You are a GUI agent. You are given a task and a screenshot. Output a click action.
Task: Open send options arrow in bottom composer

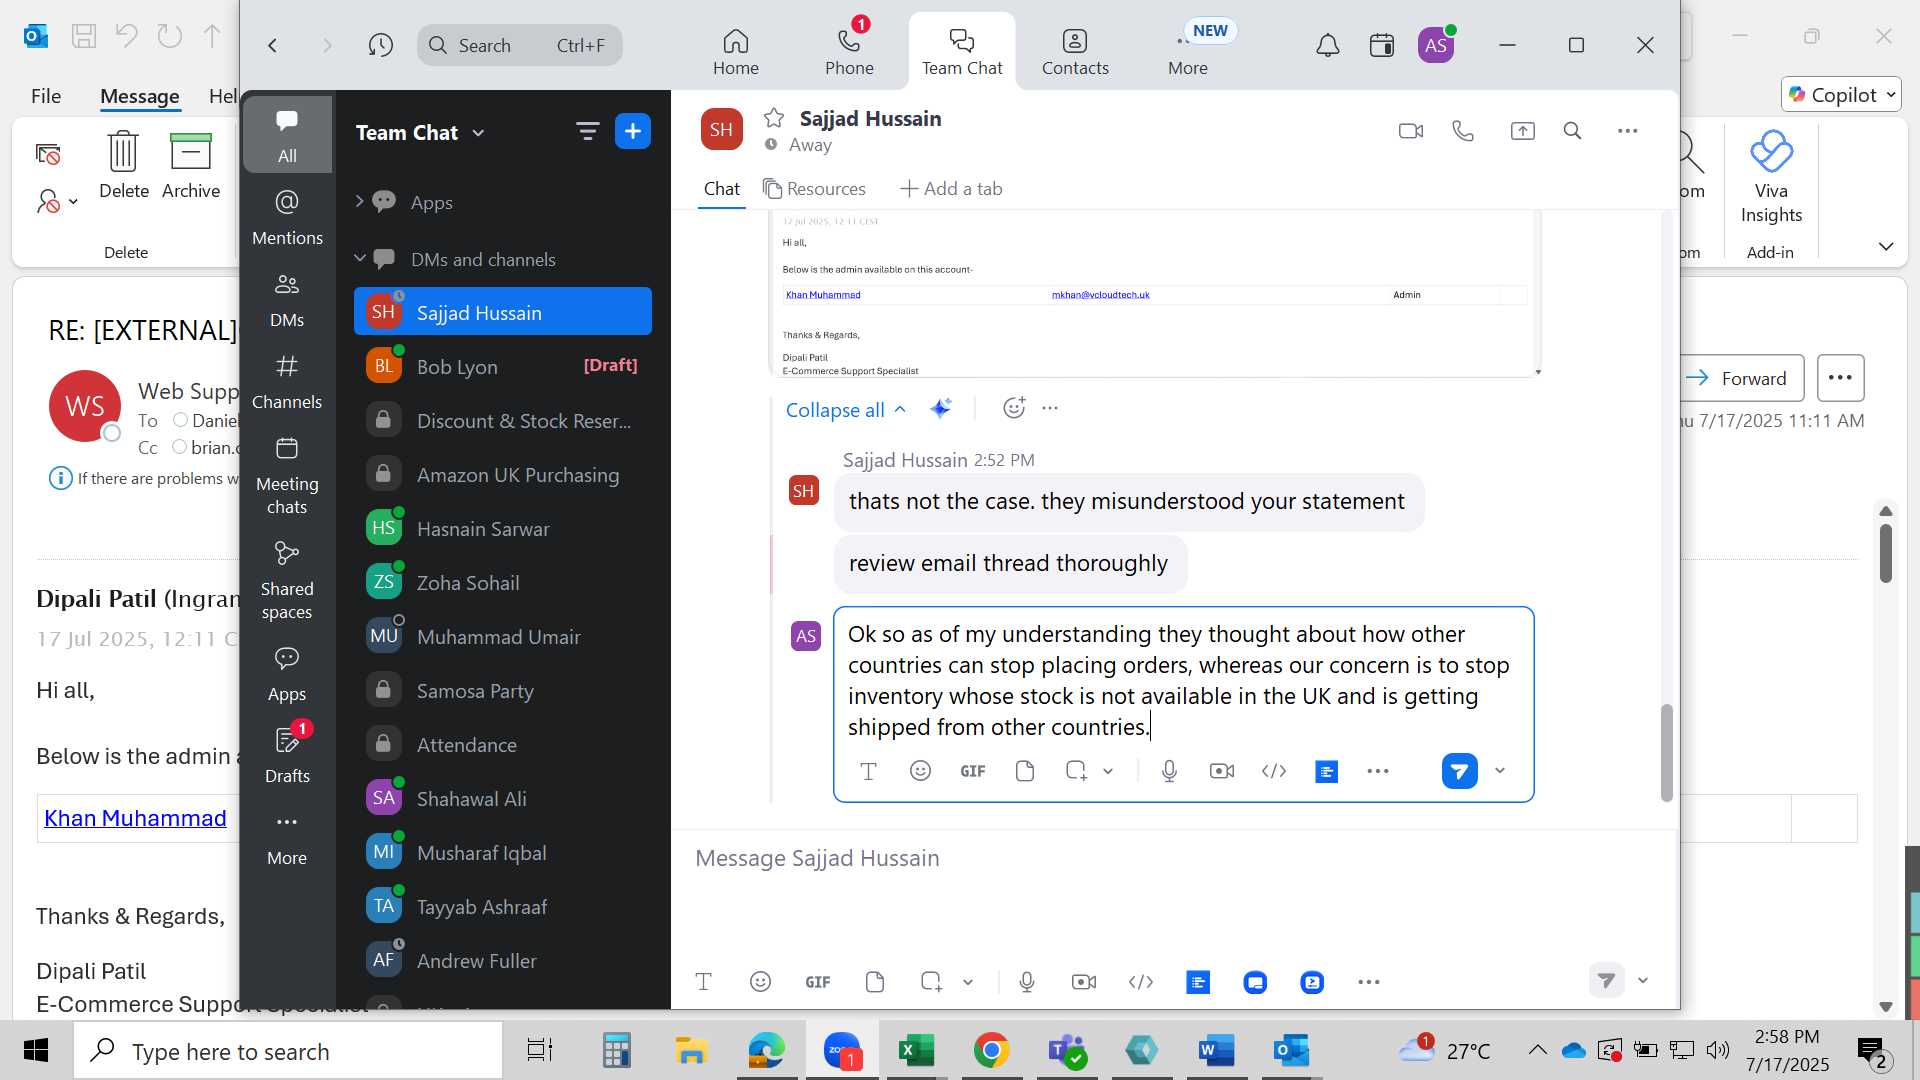coord(1642,981)
